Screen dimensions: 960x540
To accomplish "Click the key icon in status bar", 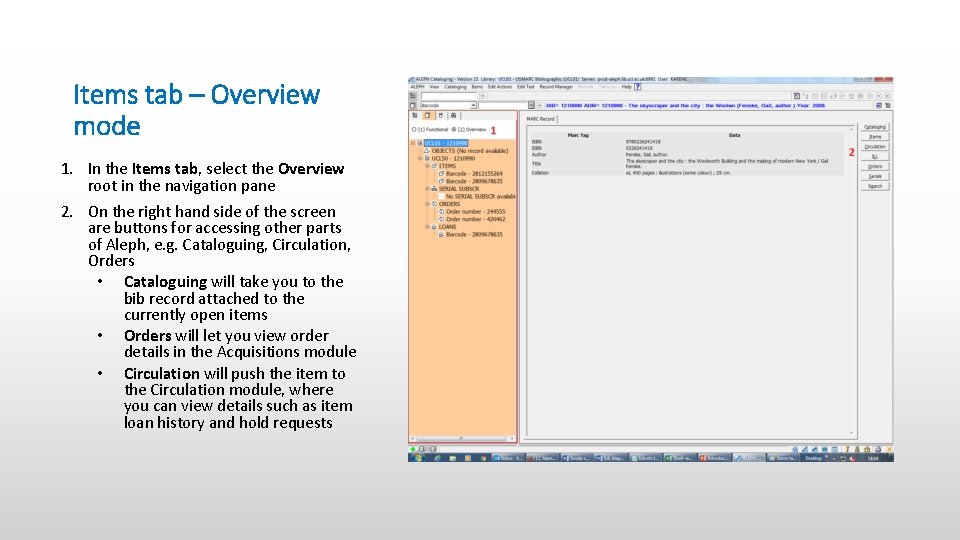I will coord(847,449).
